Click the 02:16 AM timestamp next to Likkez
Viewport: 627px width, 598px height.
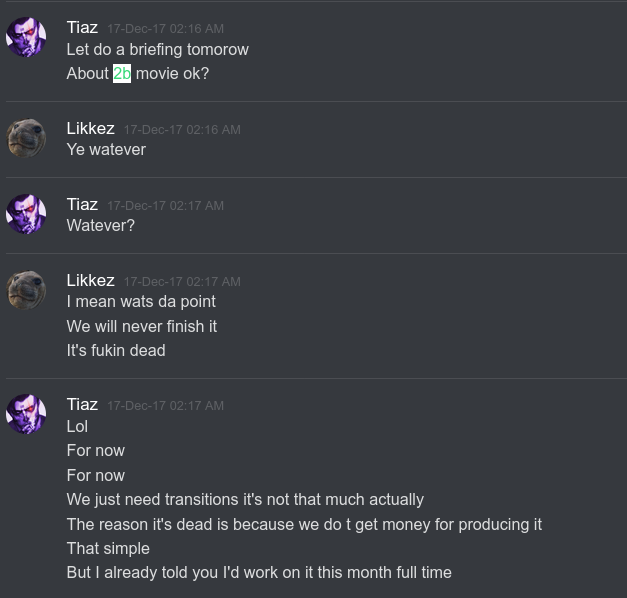[x=182, y=130]
